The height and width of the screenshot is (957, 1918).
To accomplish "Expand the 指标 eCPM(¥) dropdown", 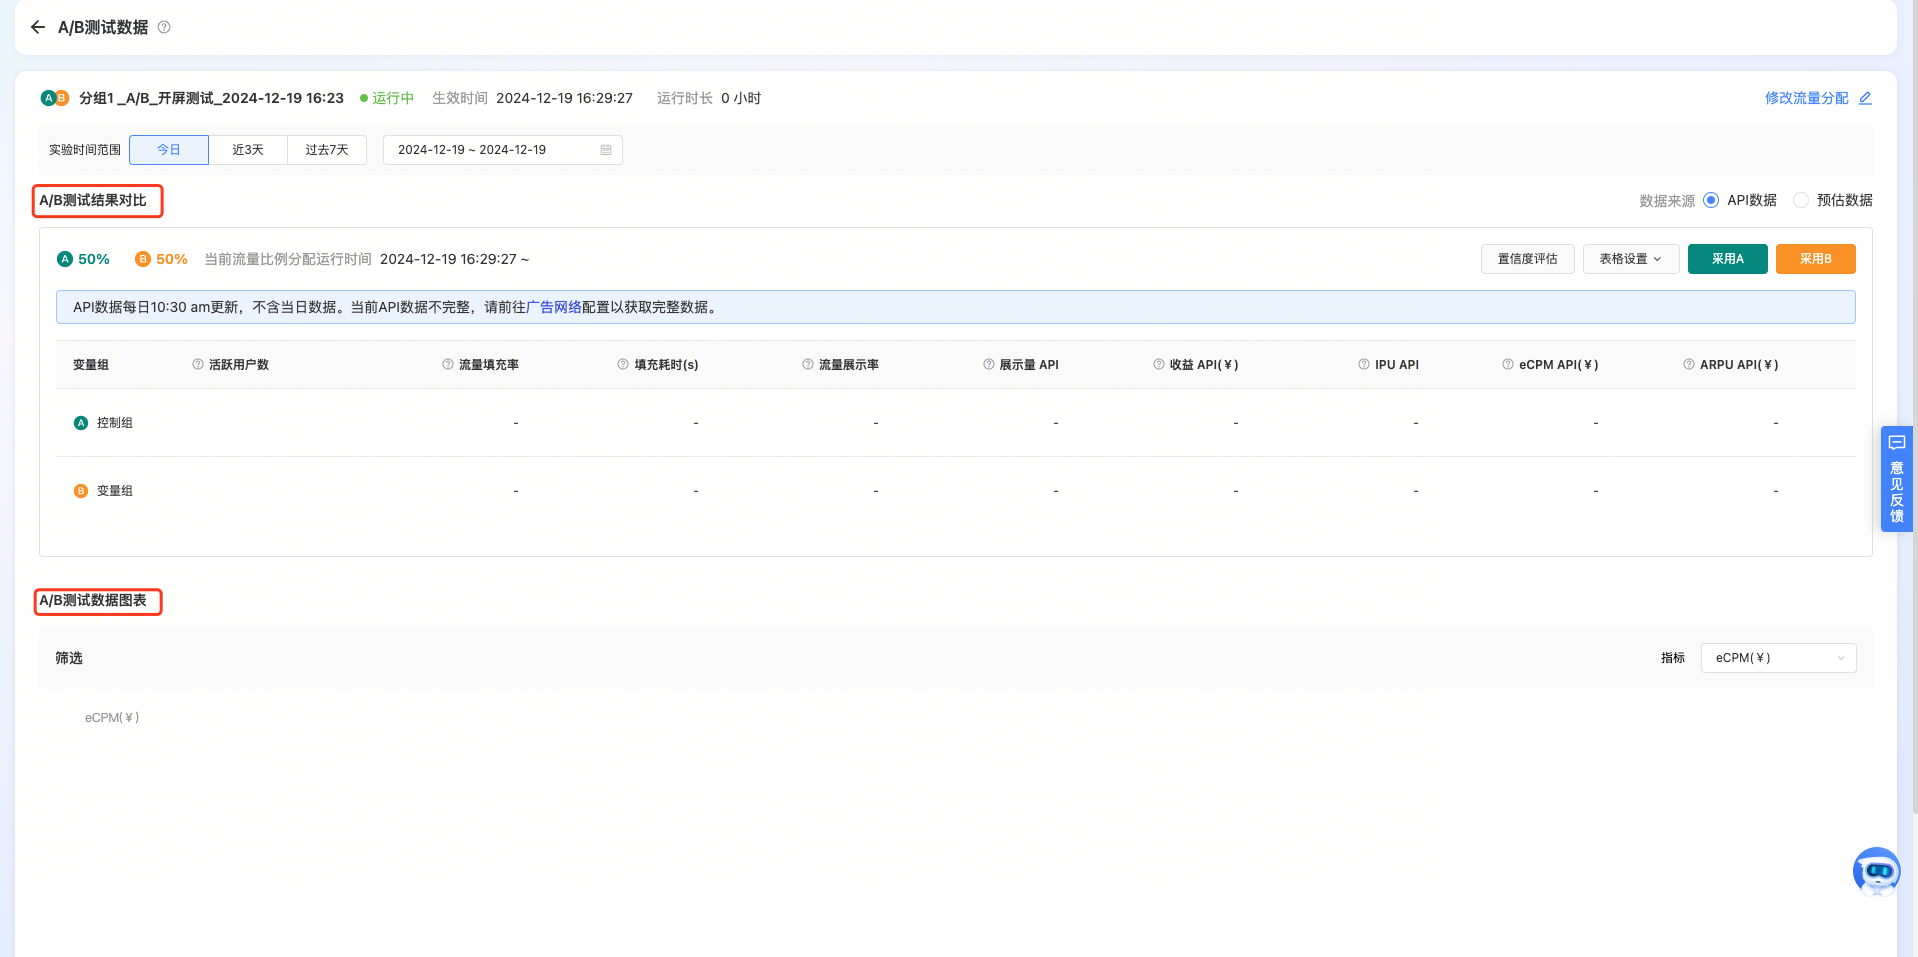I will click(1778, 658).
